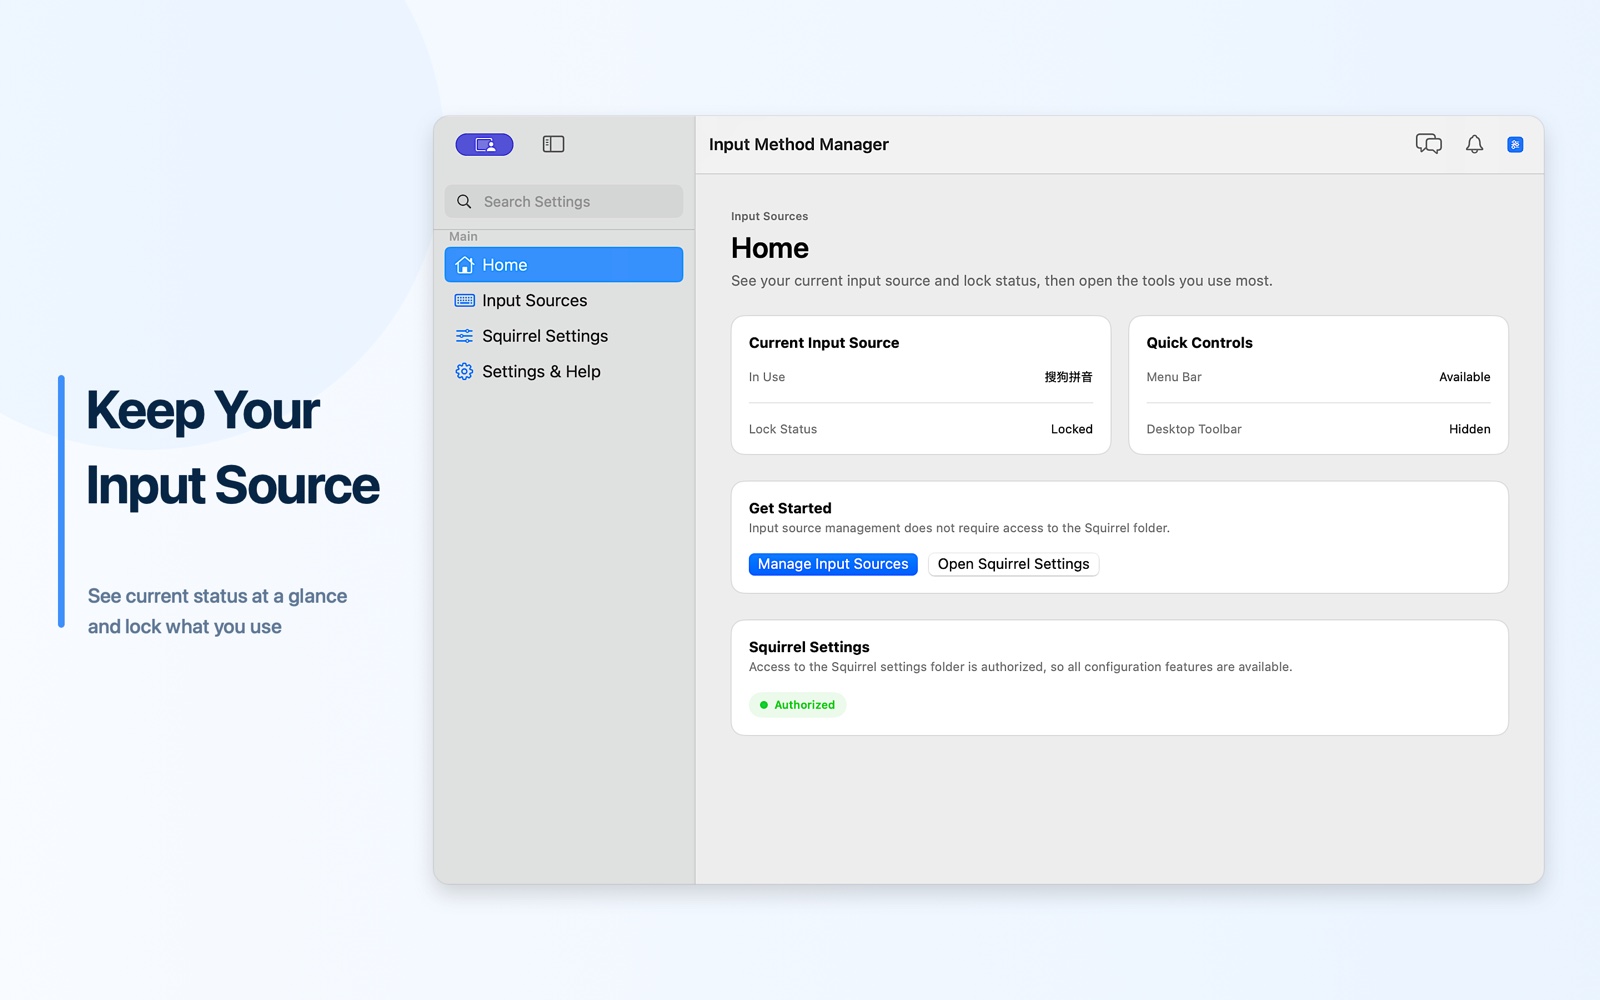This screenshot has width=1600, height=1000.
Task: Toggle the sidebar panel icon
Action: 553,144
